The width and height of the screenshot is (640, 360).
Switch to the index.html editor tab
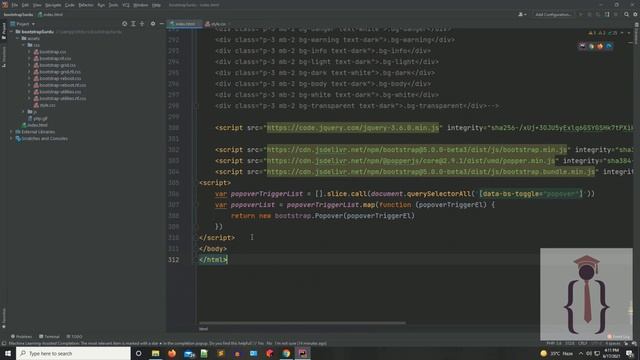pos(183,24)
